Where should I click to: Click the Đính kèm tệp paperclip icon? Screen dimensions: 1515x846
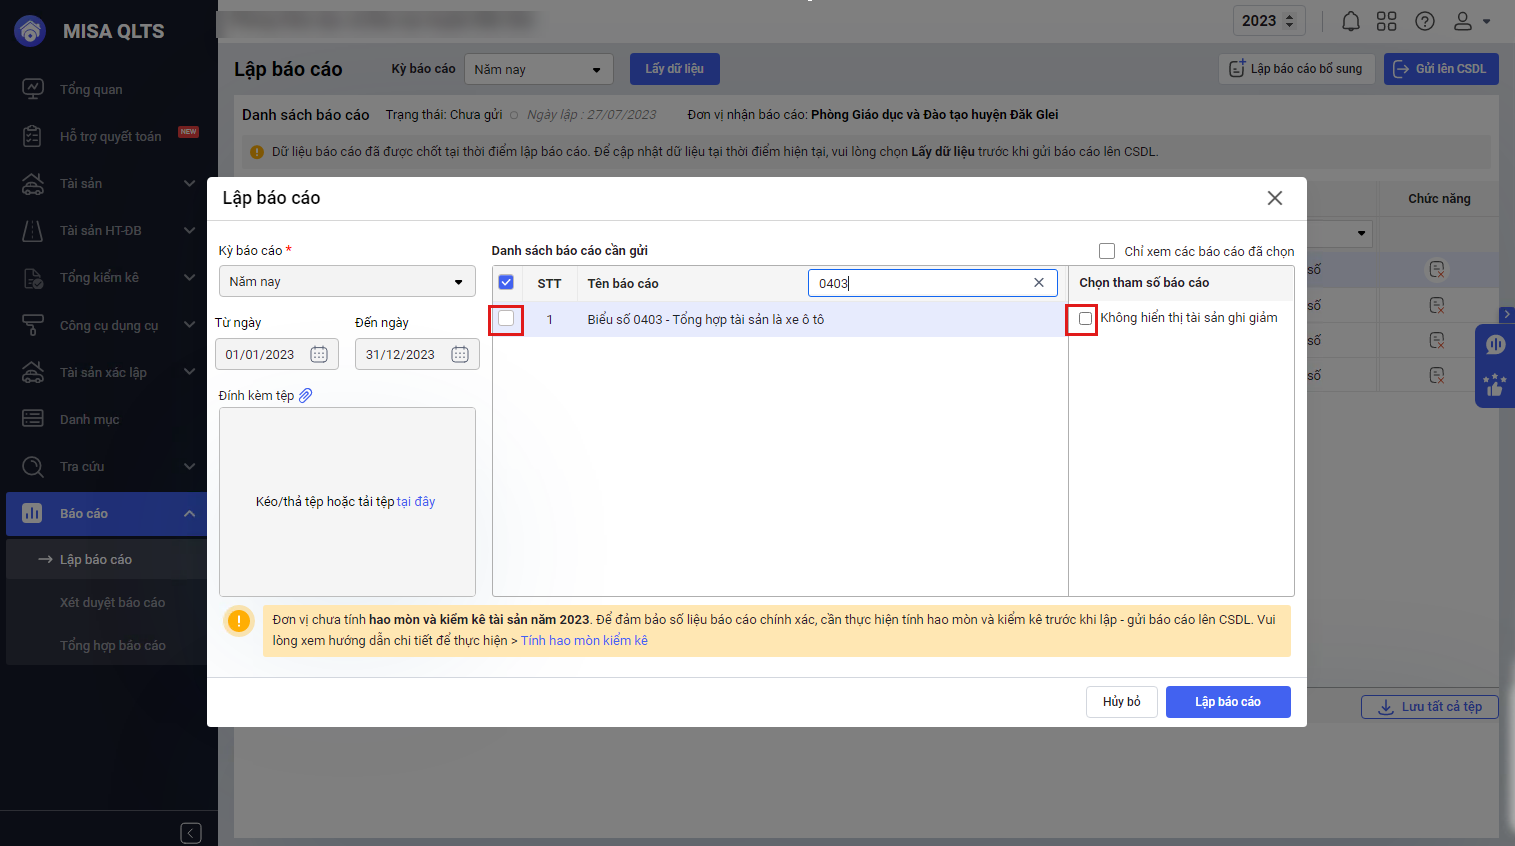306,395
